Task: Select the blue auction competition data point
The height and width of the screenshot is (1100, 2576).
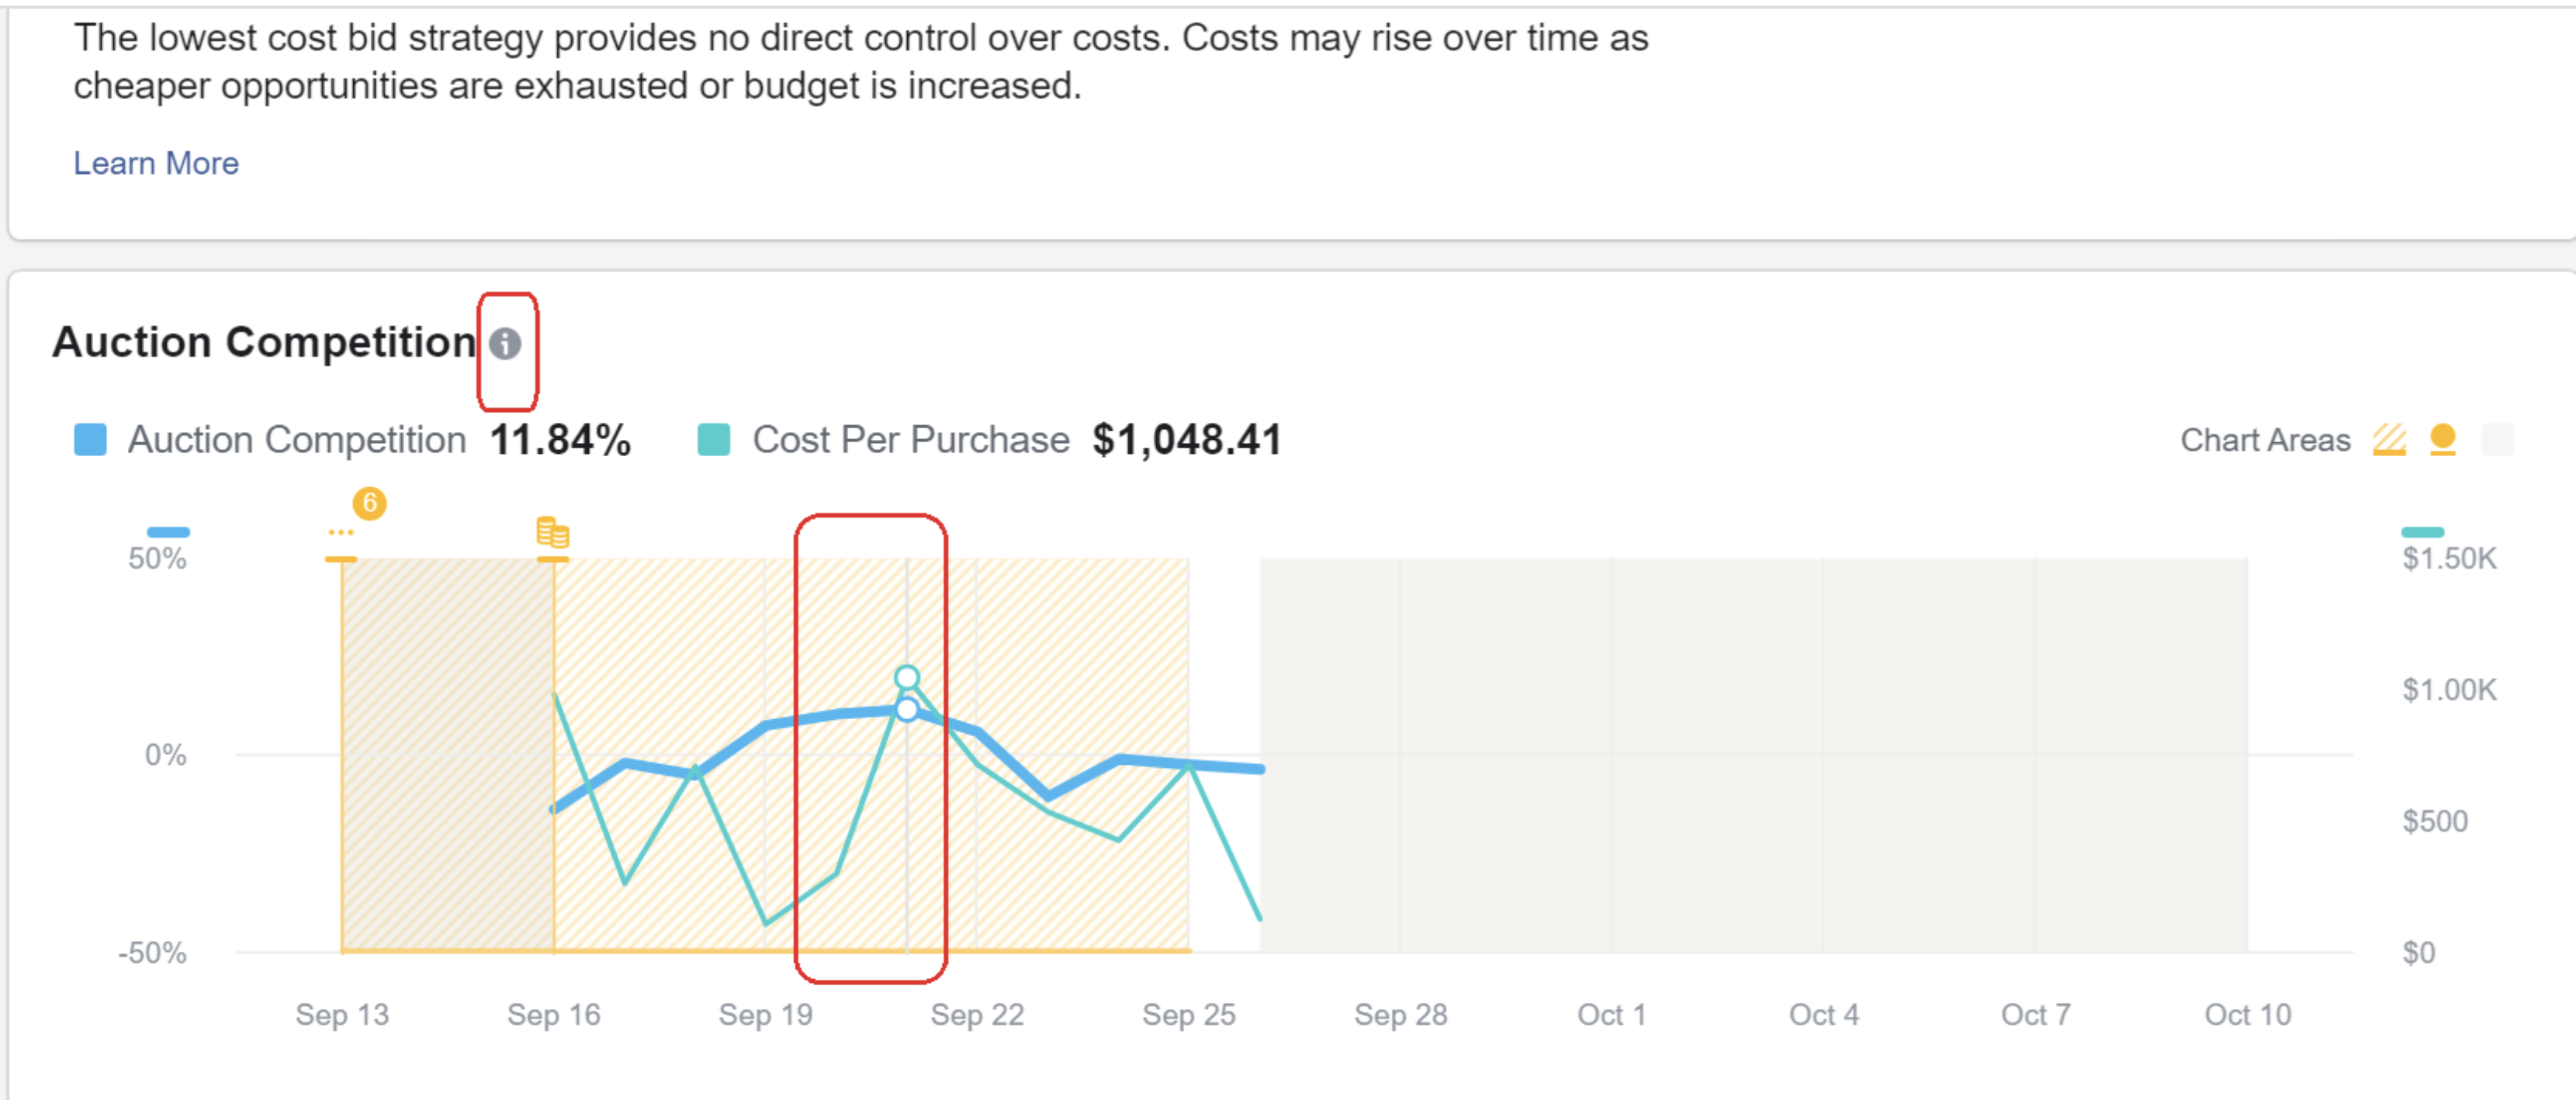Action: pyautogui.click(x=907, y=710)
